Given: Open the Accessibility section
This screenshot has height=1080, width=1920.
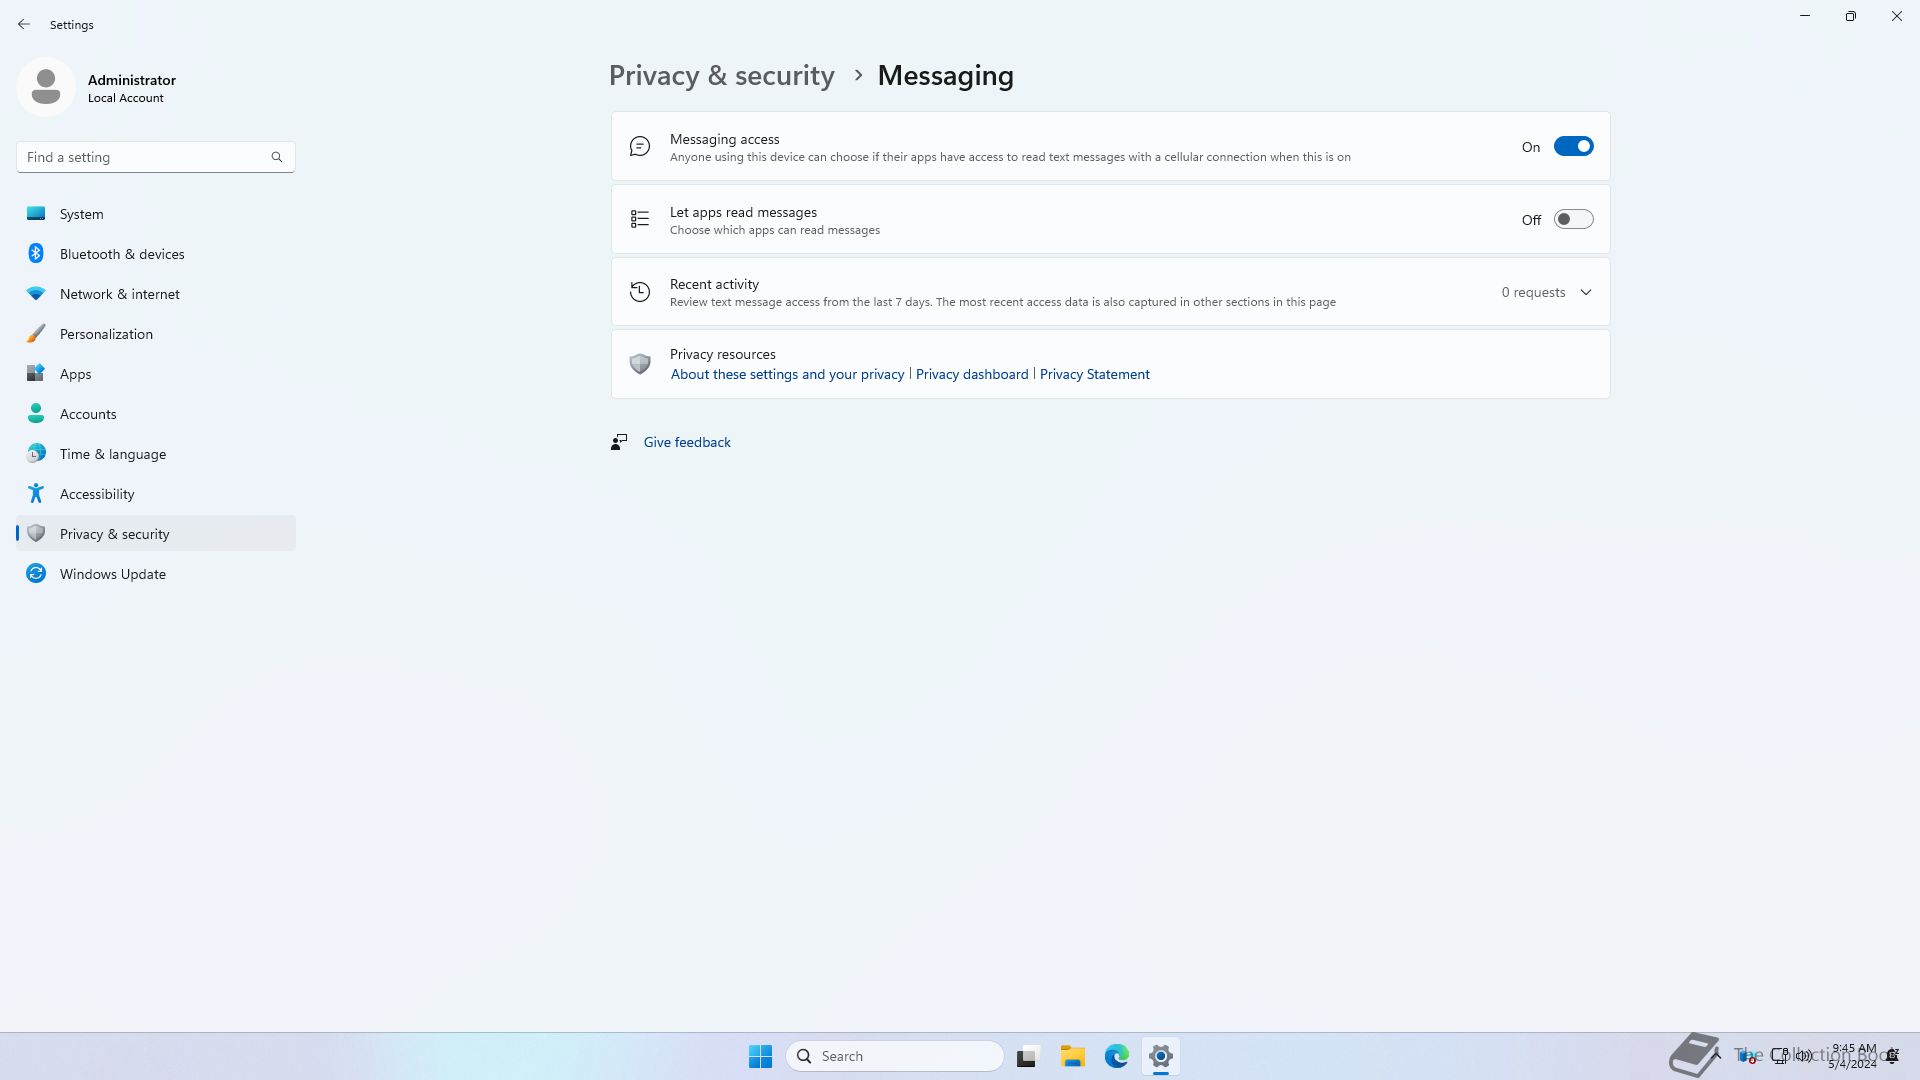Looking at the screenshot, I should coord(97,494).
